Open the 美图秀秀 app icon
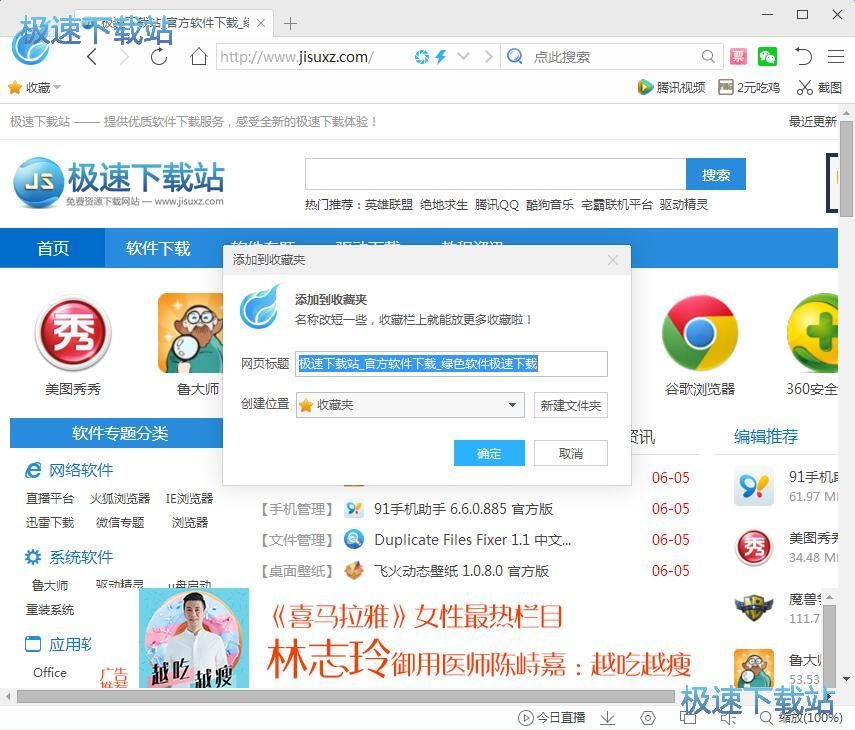Viewport: 855px width, 730px height. pos(73,333)
